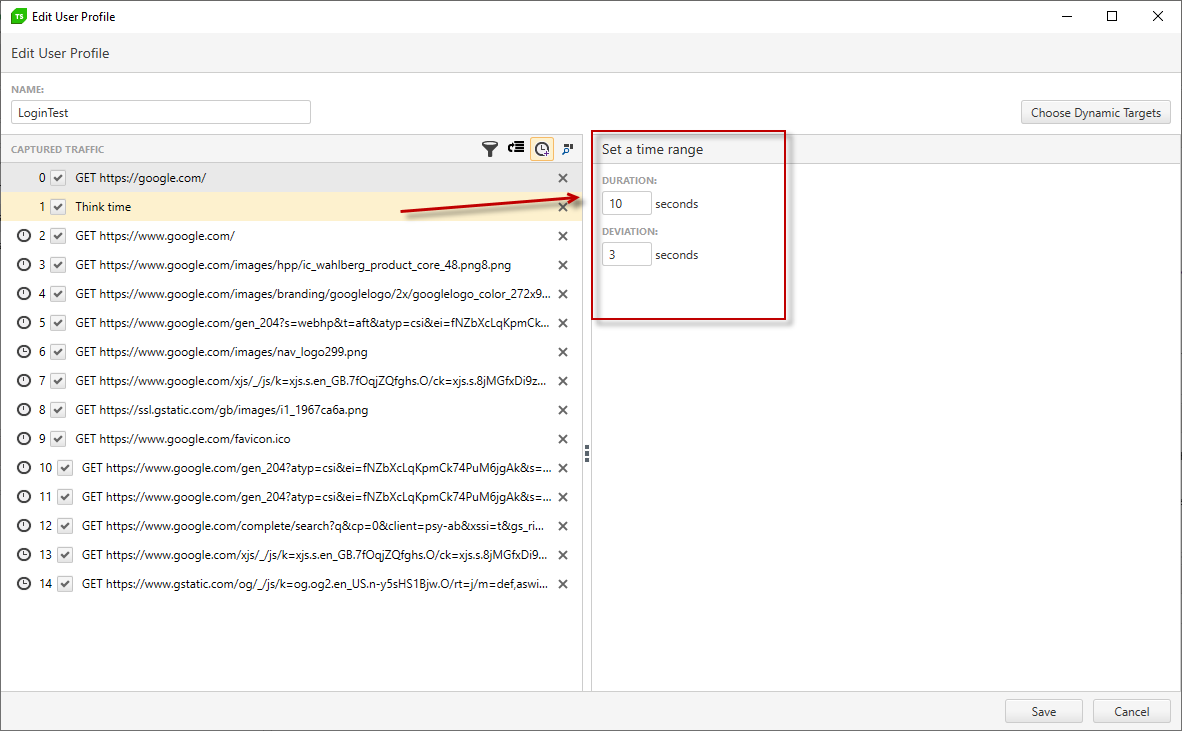Click the loop list toolbar icon
1182x731 pixels.
tap(516, 148)
